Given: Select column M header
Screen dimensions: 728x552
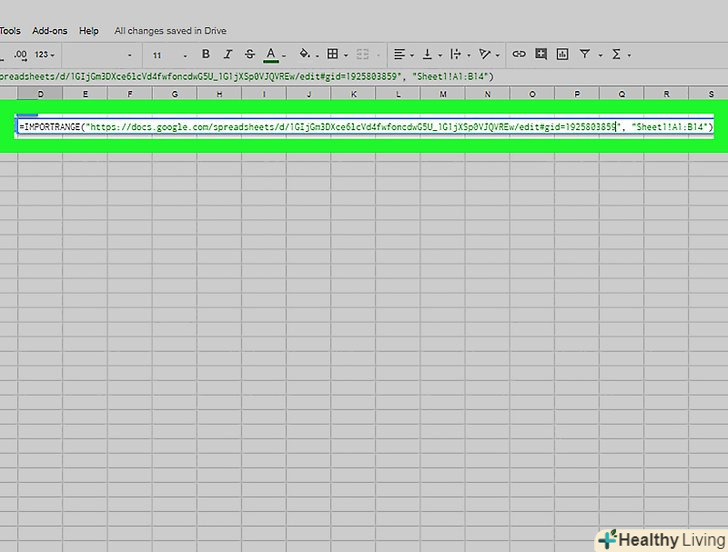Looking at the screenshot, I should (443, 94).
